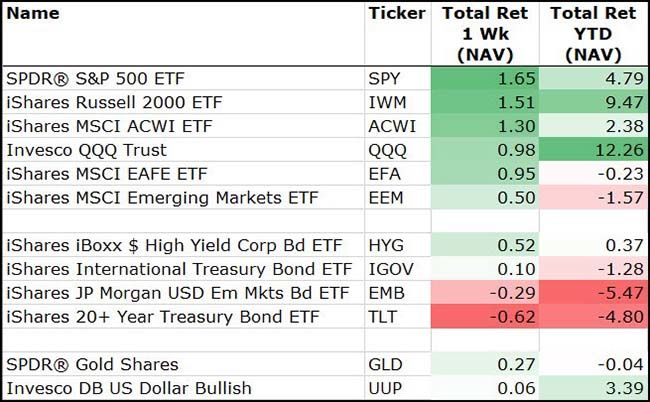The image size is (650, 402).
Task: Click the TLT ticker symbol
Action: pyautogui.click(x=386, y=317)
